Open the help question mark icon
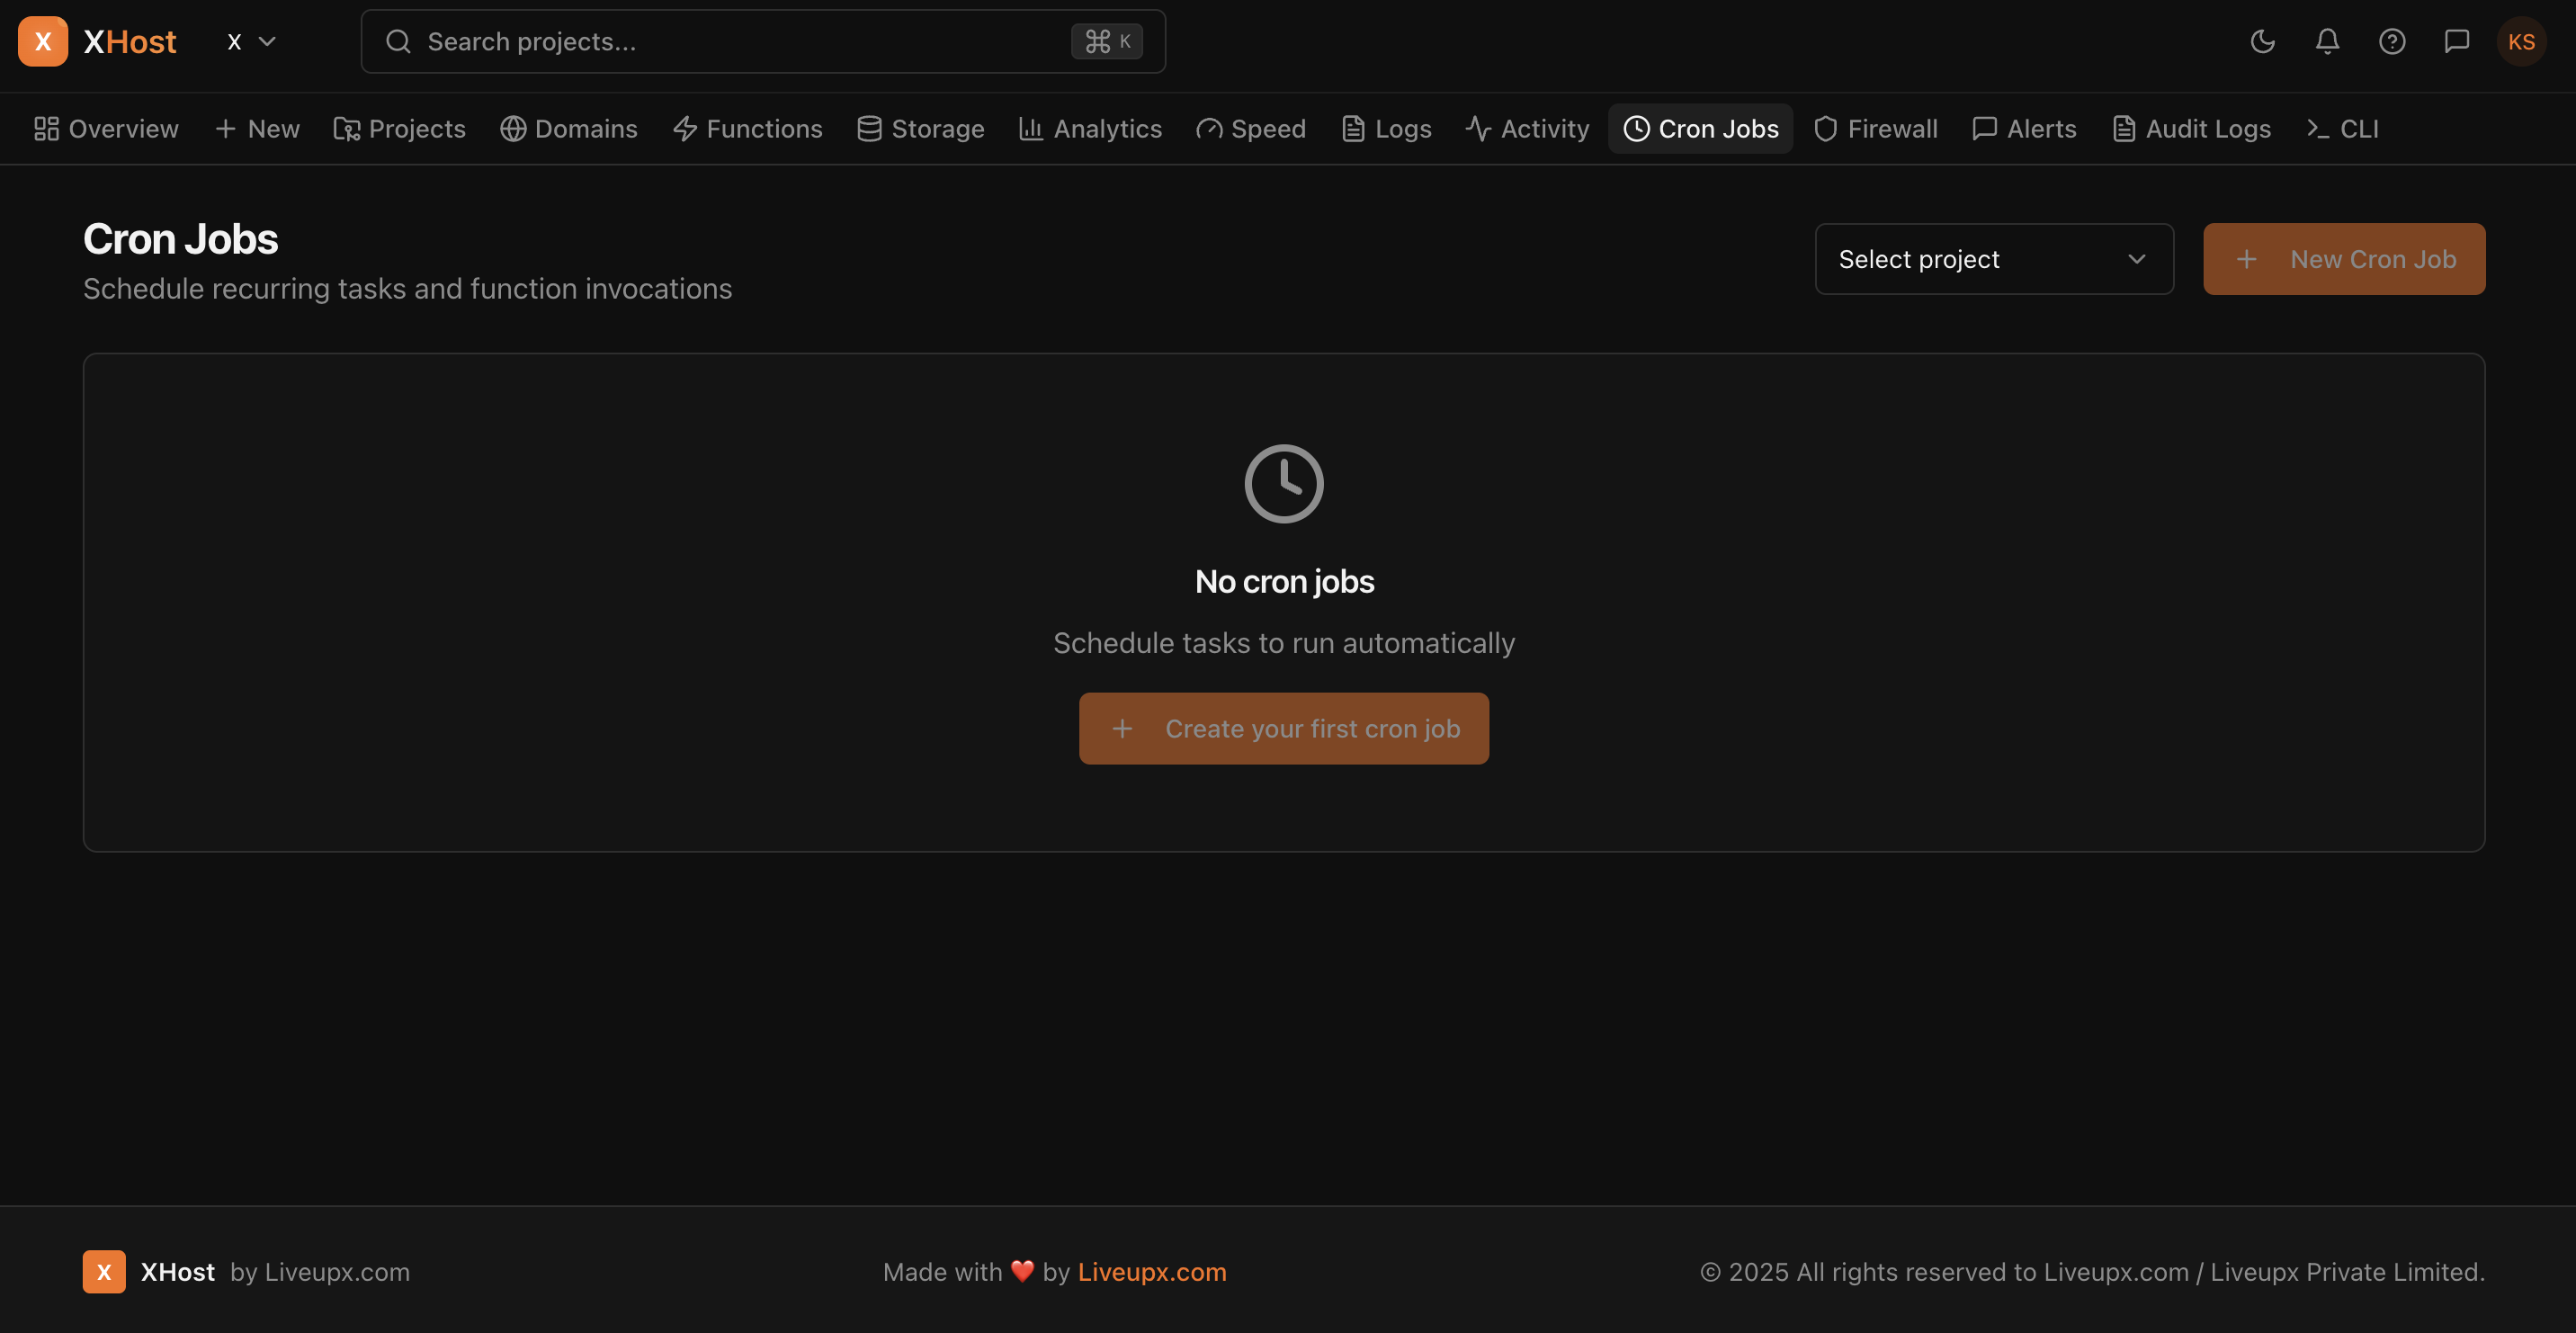The height and width of the screenshot is (1333, 2576). click(x=2392, y=41)
